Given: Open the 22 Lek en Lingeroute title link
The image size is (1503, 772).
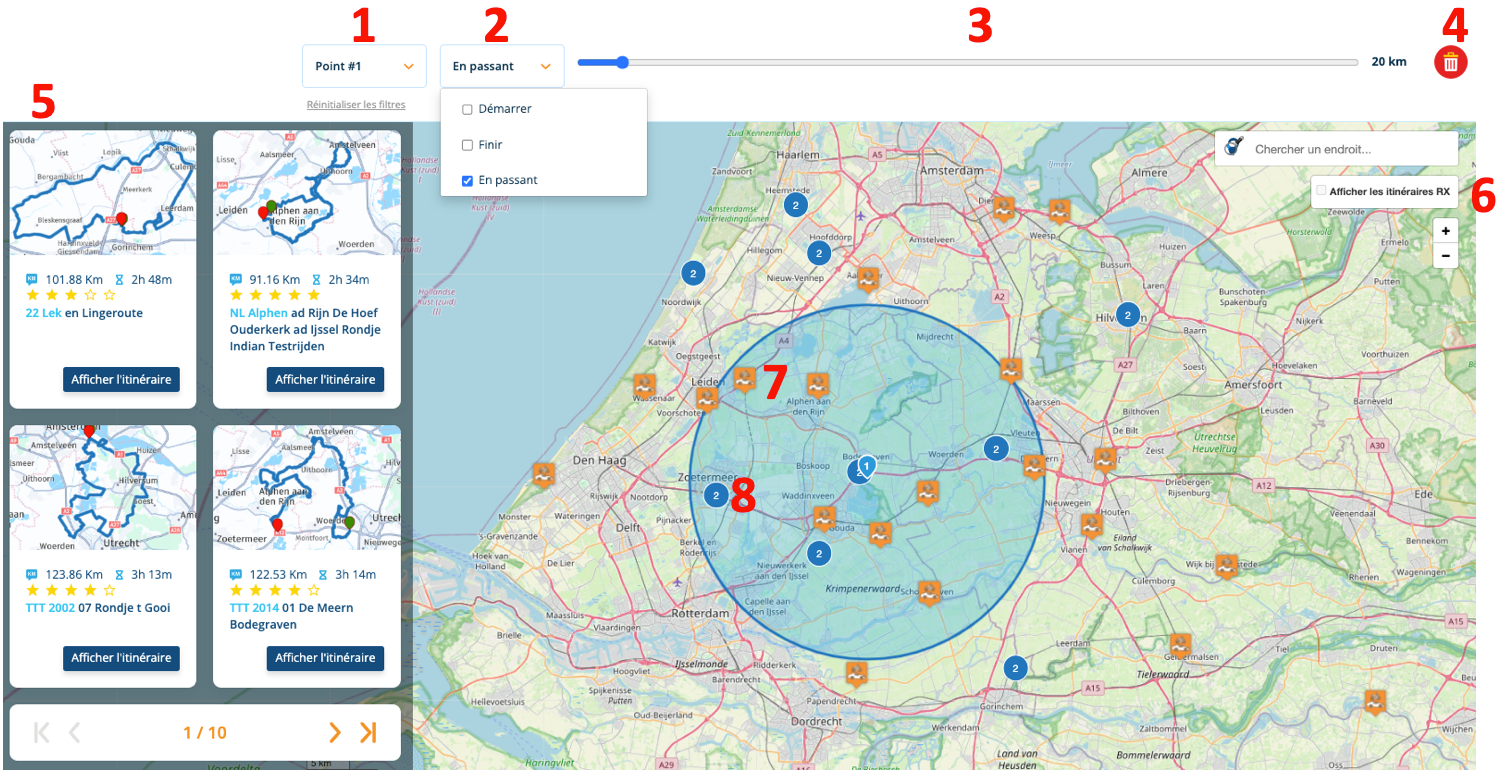Looking at the screenshot, I should [x=84, y=313].
